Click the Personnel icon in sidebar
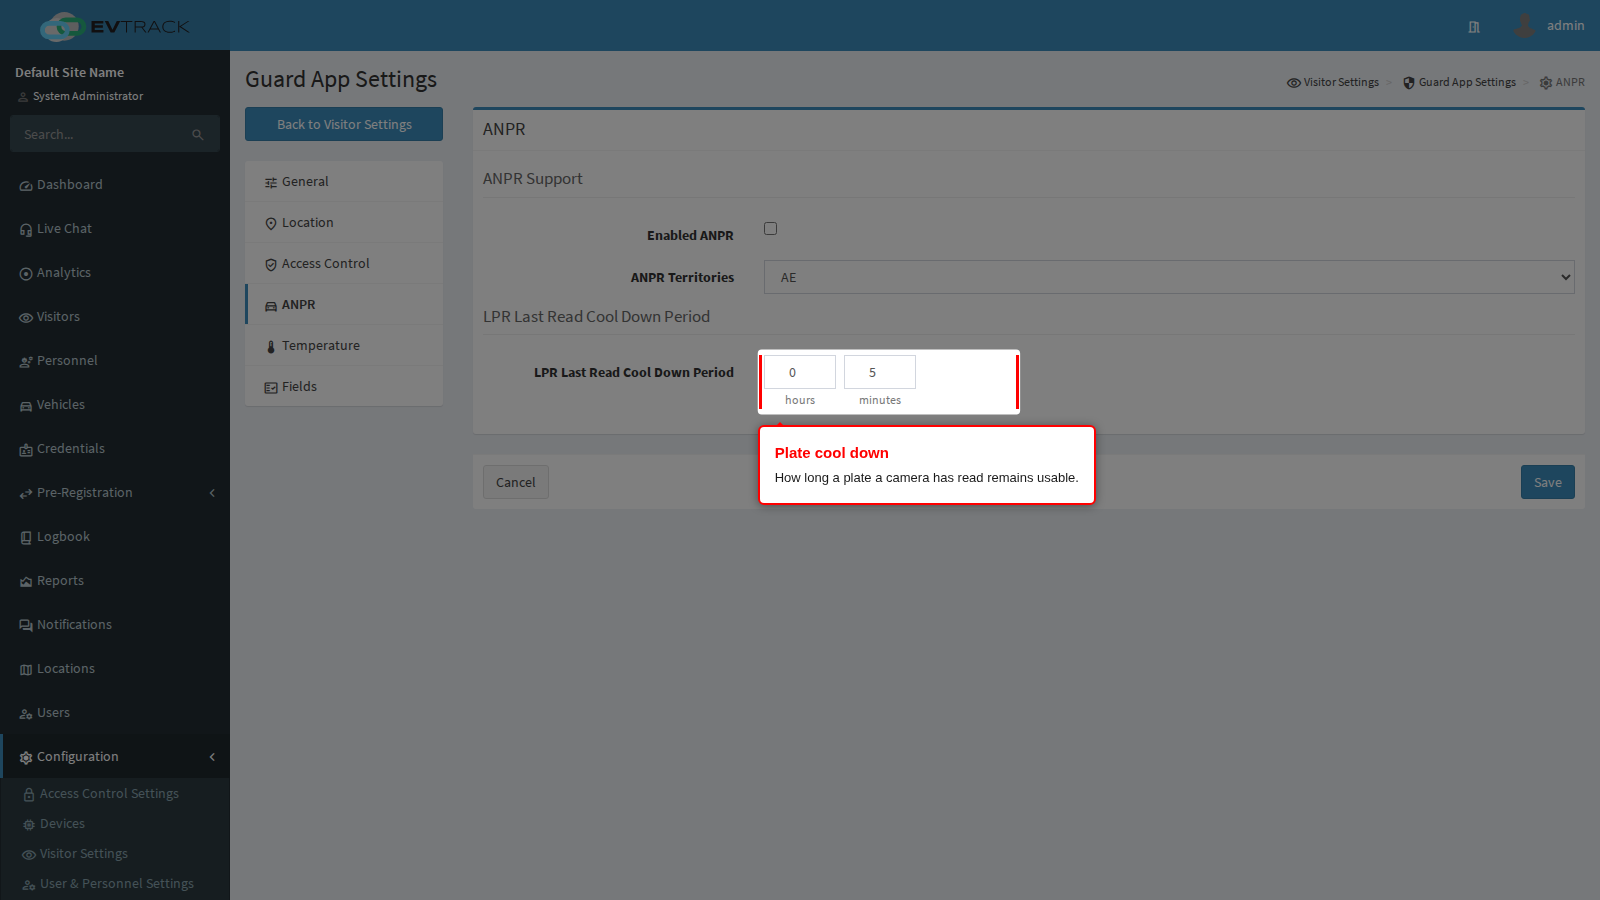Screen dimensions: 1600x900 26,362
